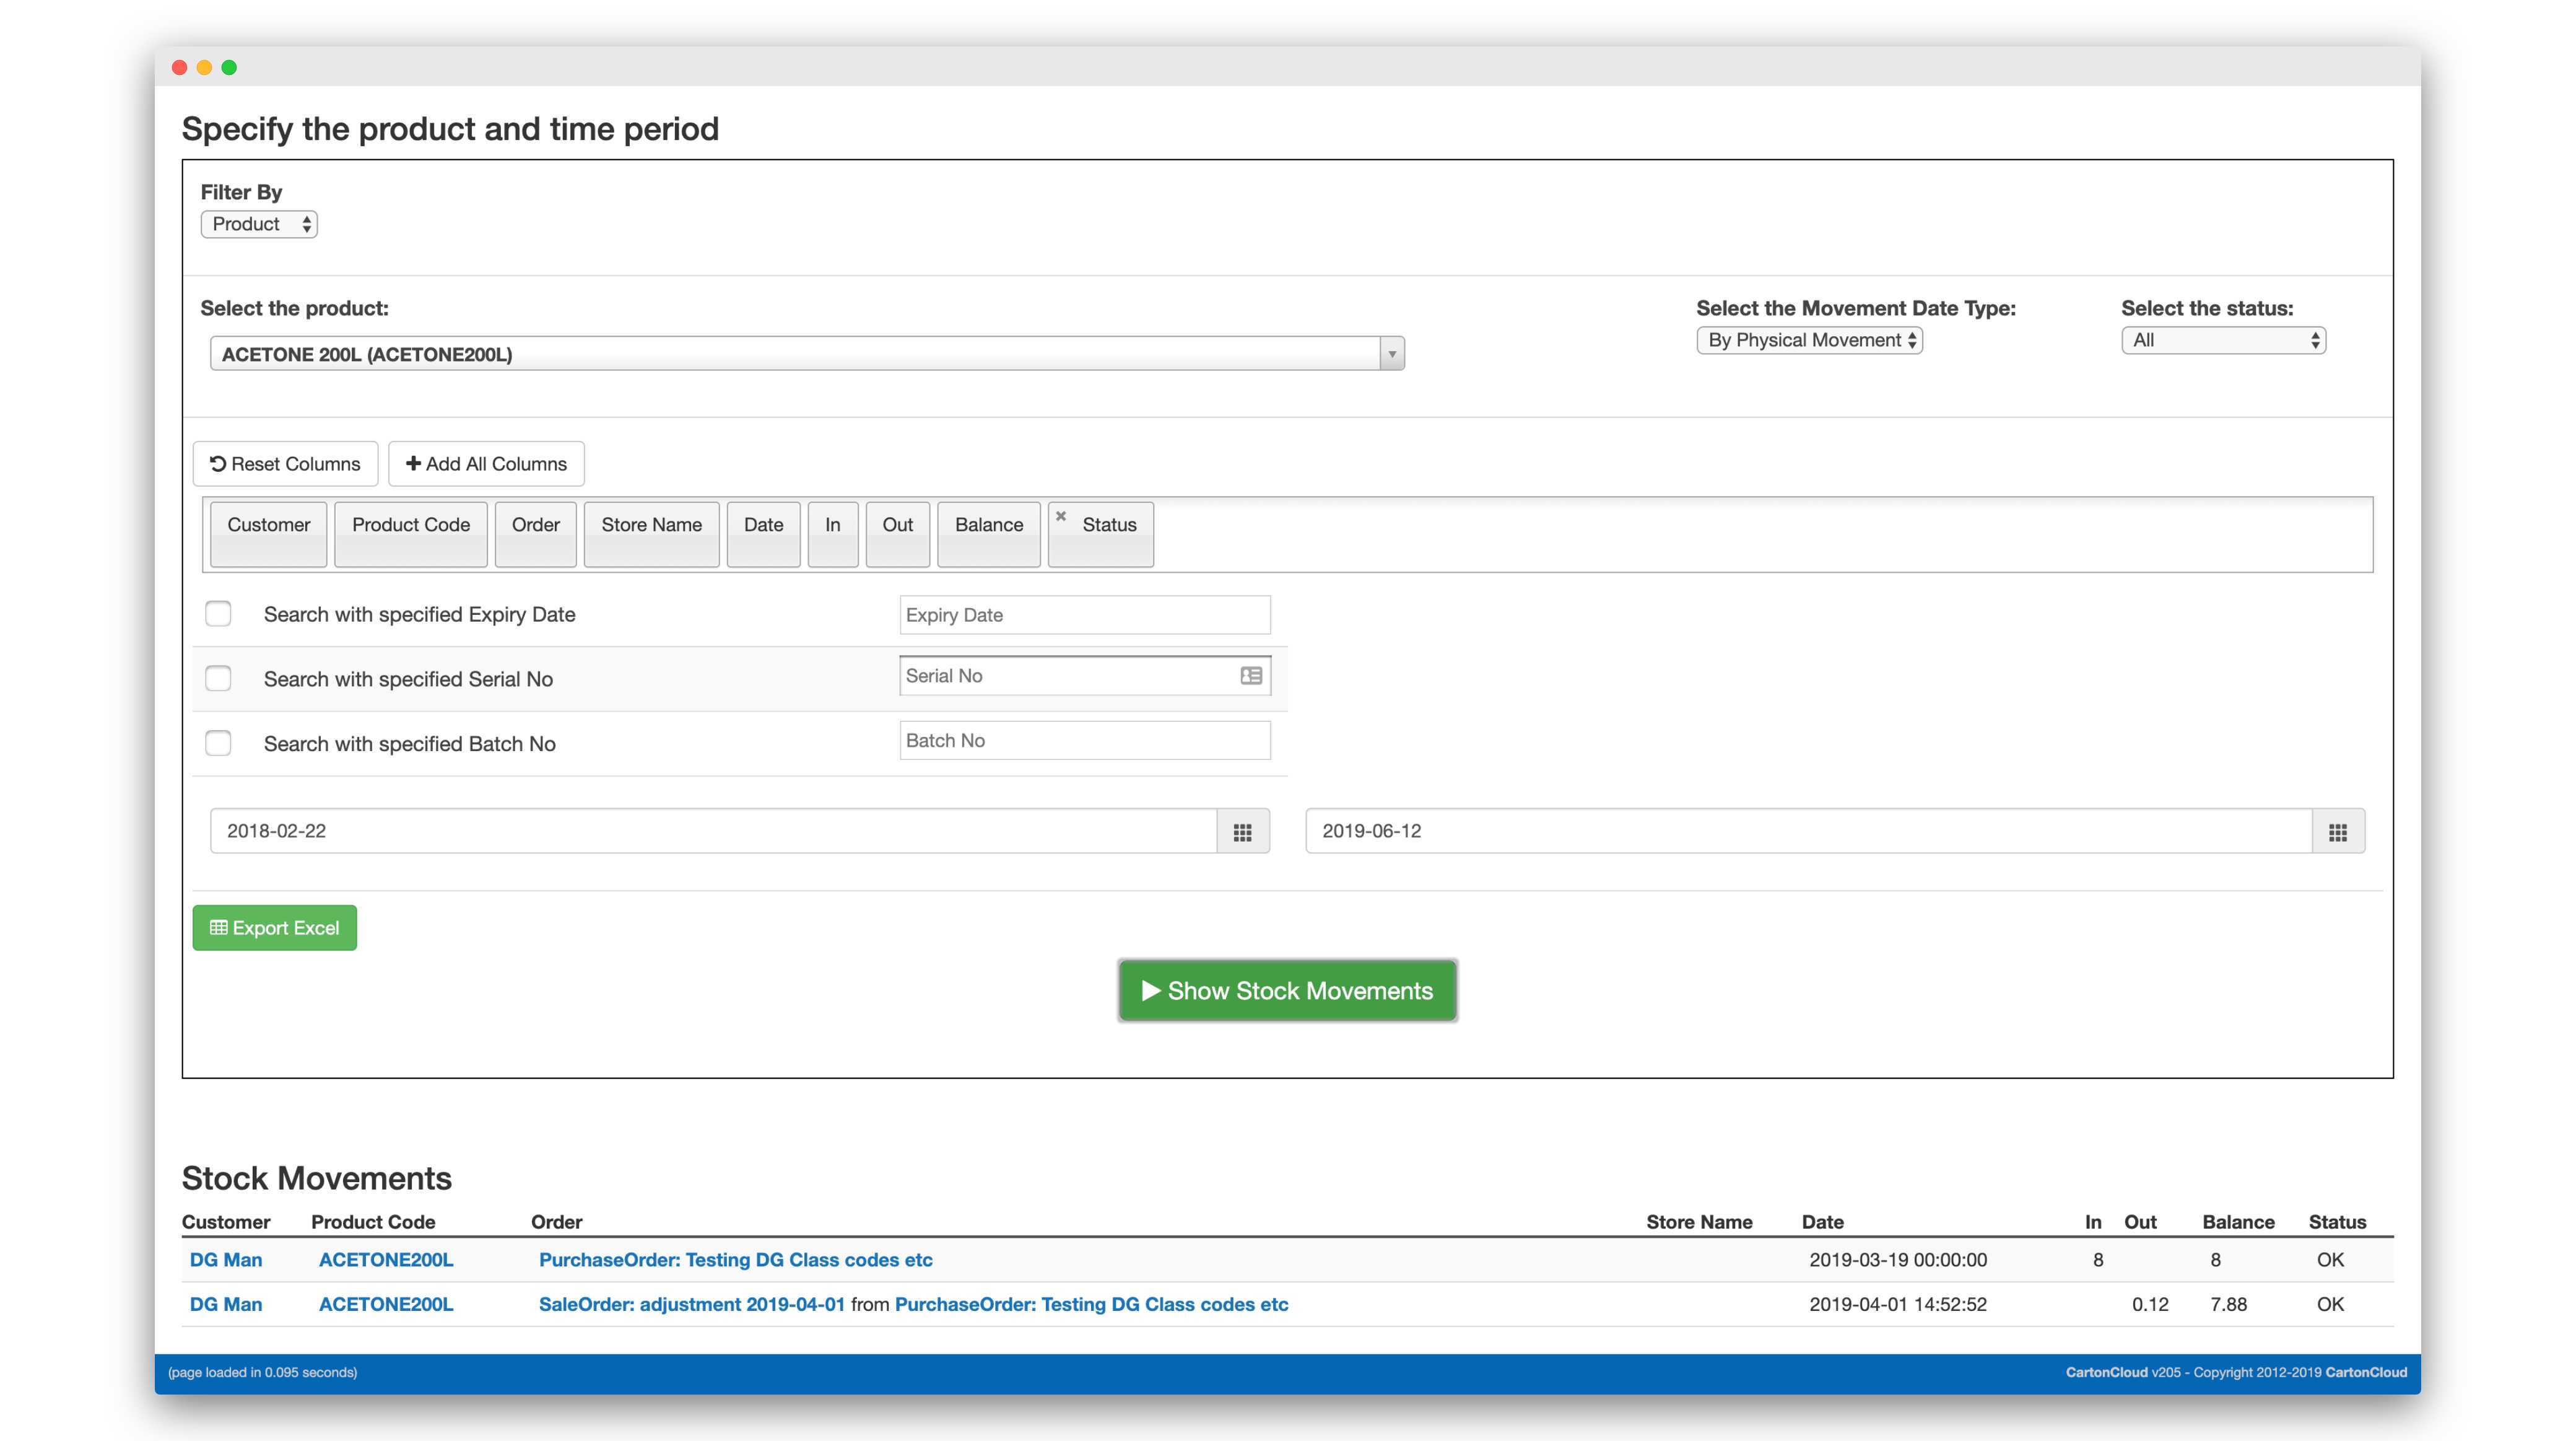This screenshot has width=2576, height=1441.
Task: Tick the Search with specified Serial No checkbox
Action: point(218,679)
